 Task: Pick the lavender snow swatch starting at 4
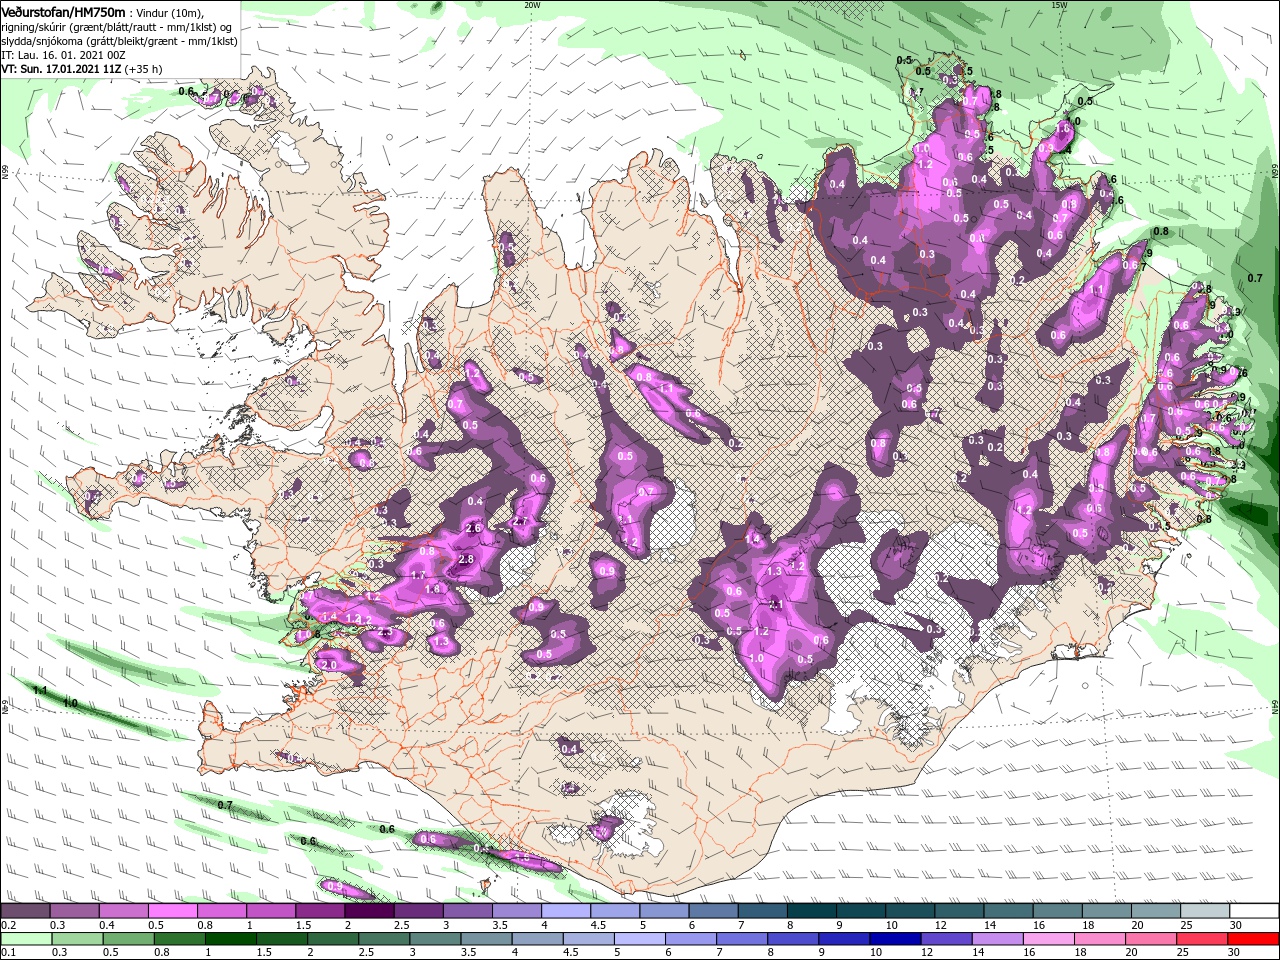click(x=566, y=911)
